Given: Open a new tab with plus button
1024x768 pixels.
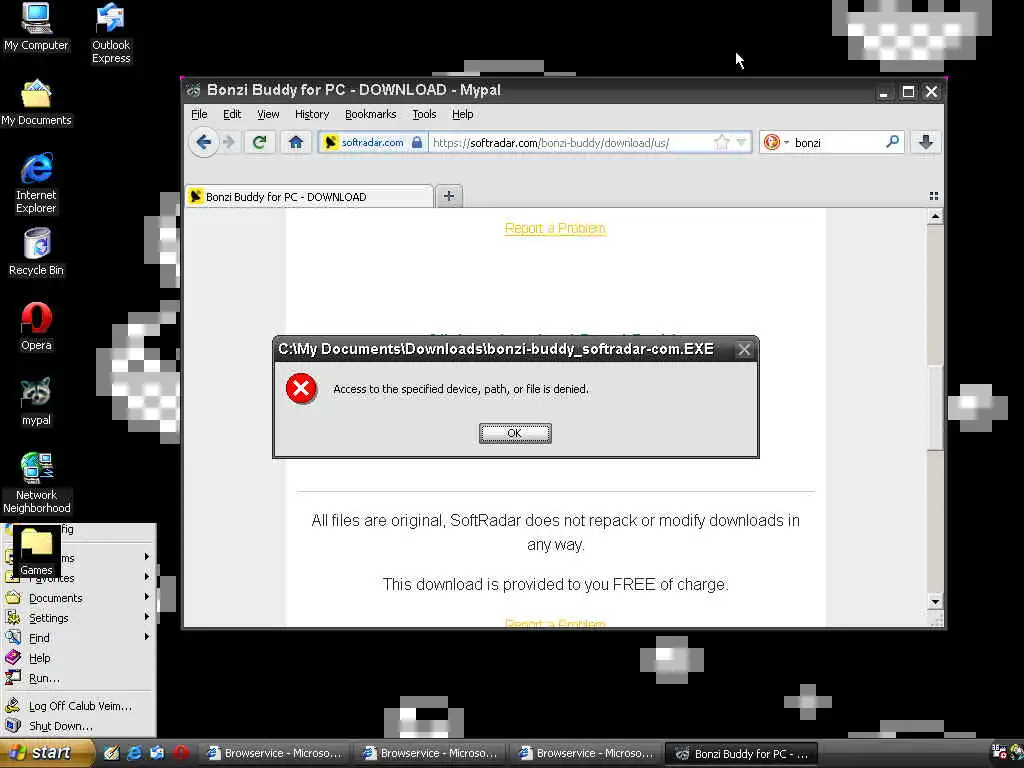Looking at the screenshot, I should [x=449, y=196].
